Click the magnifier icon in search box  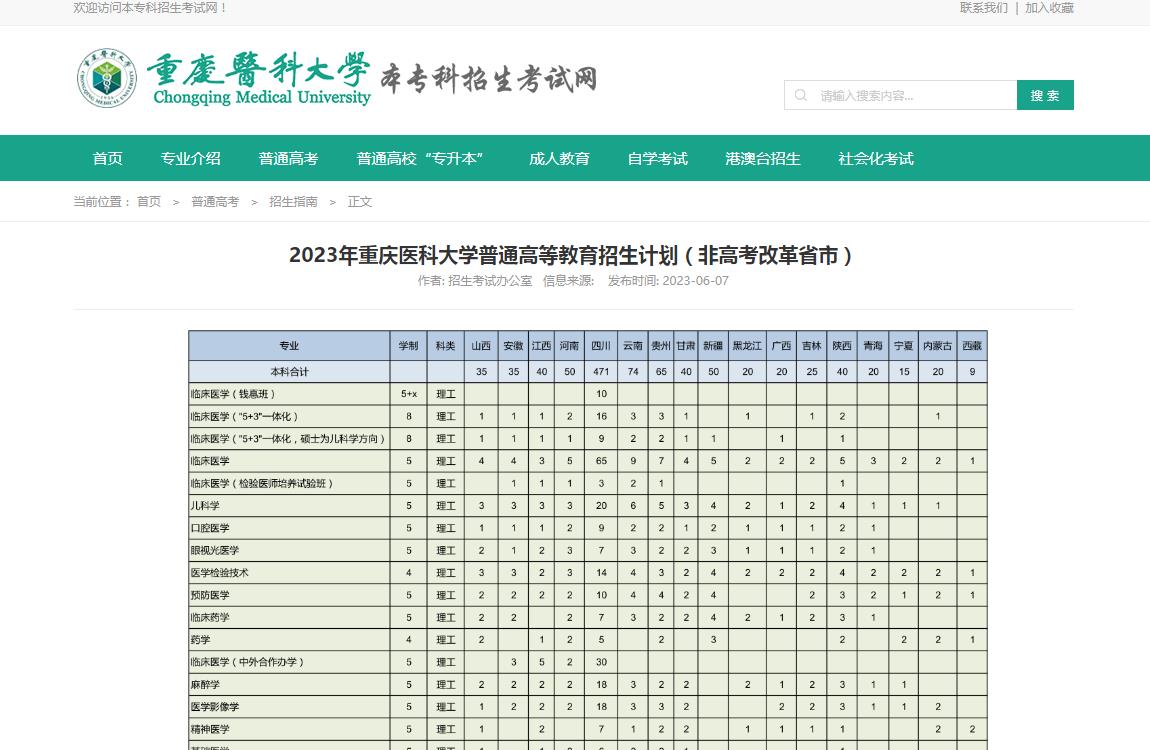[x=801, y=95]
